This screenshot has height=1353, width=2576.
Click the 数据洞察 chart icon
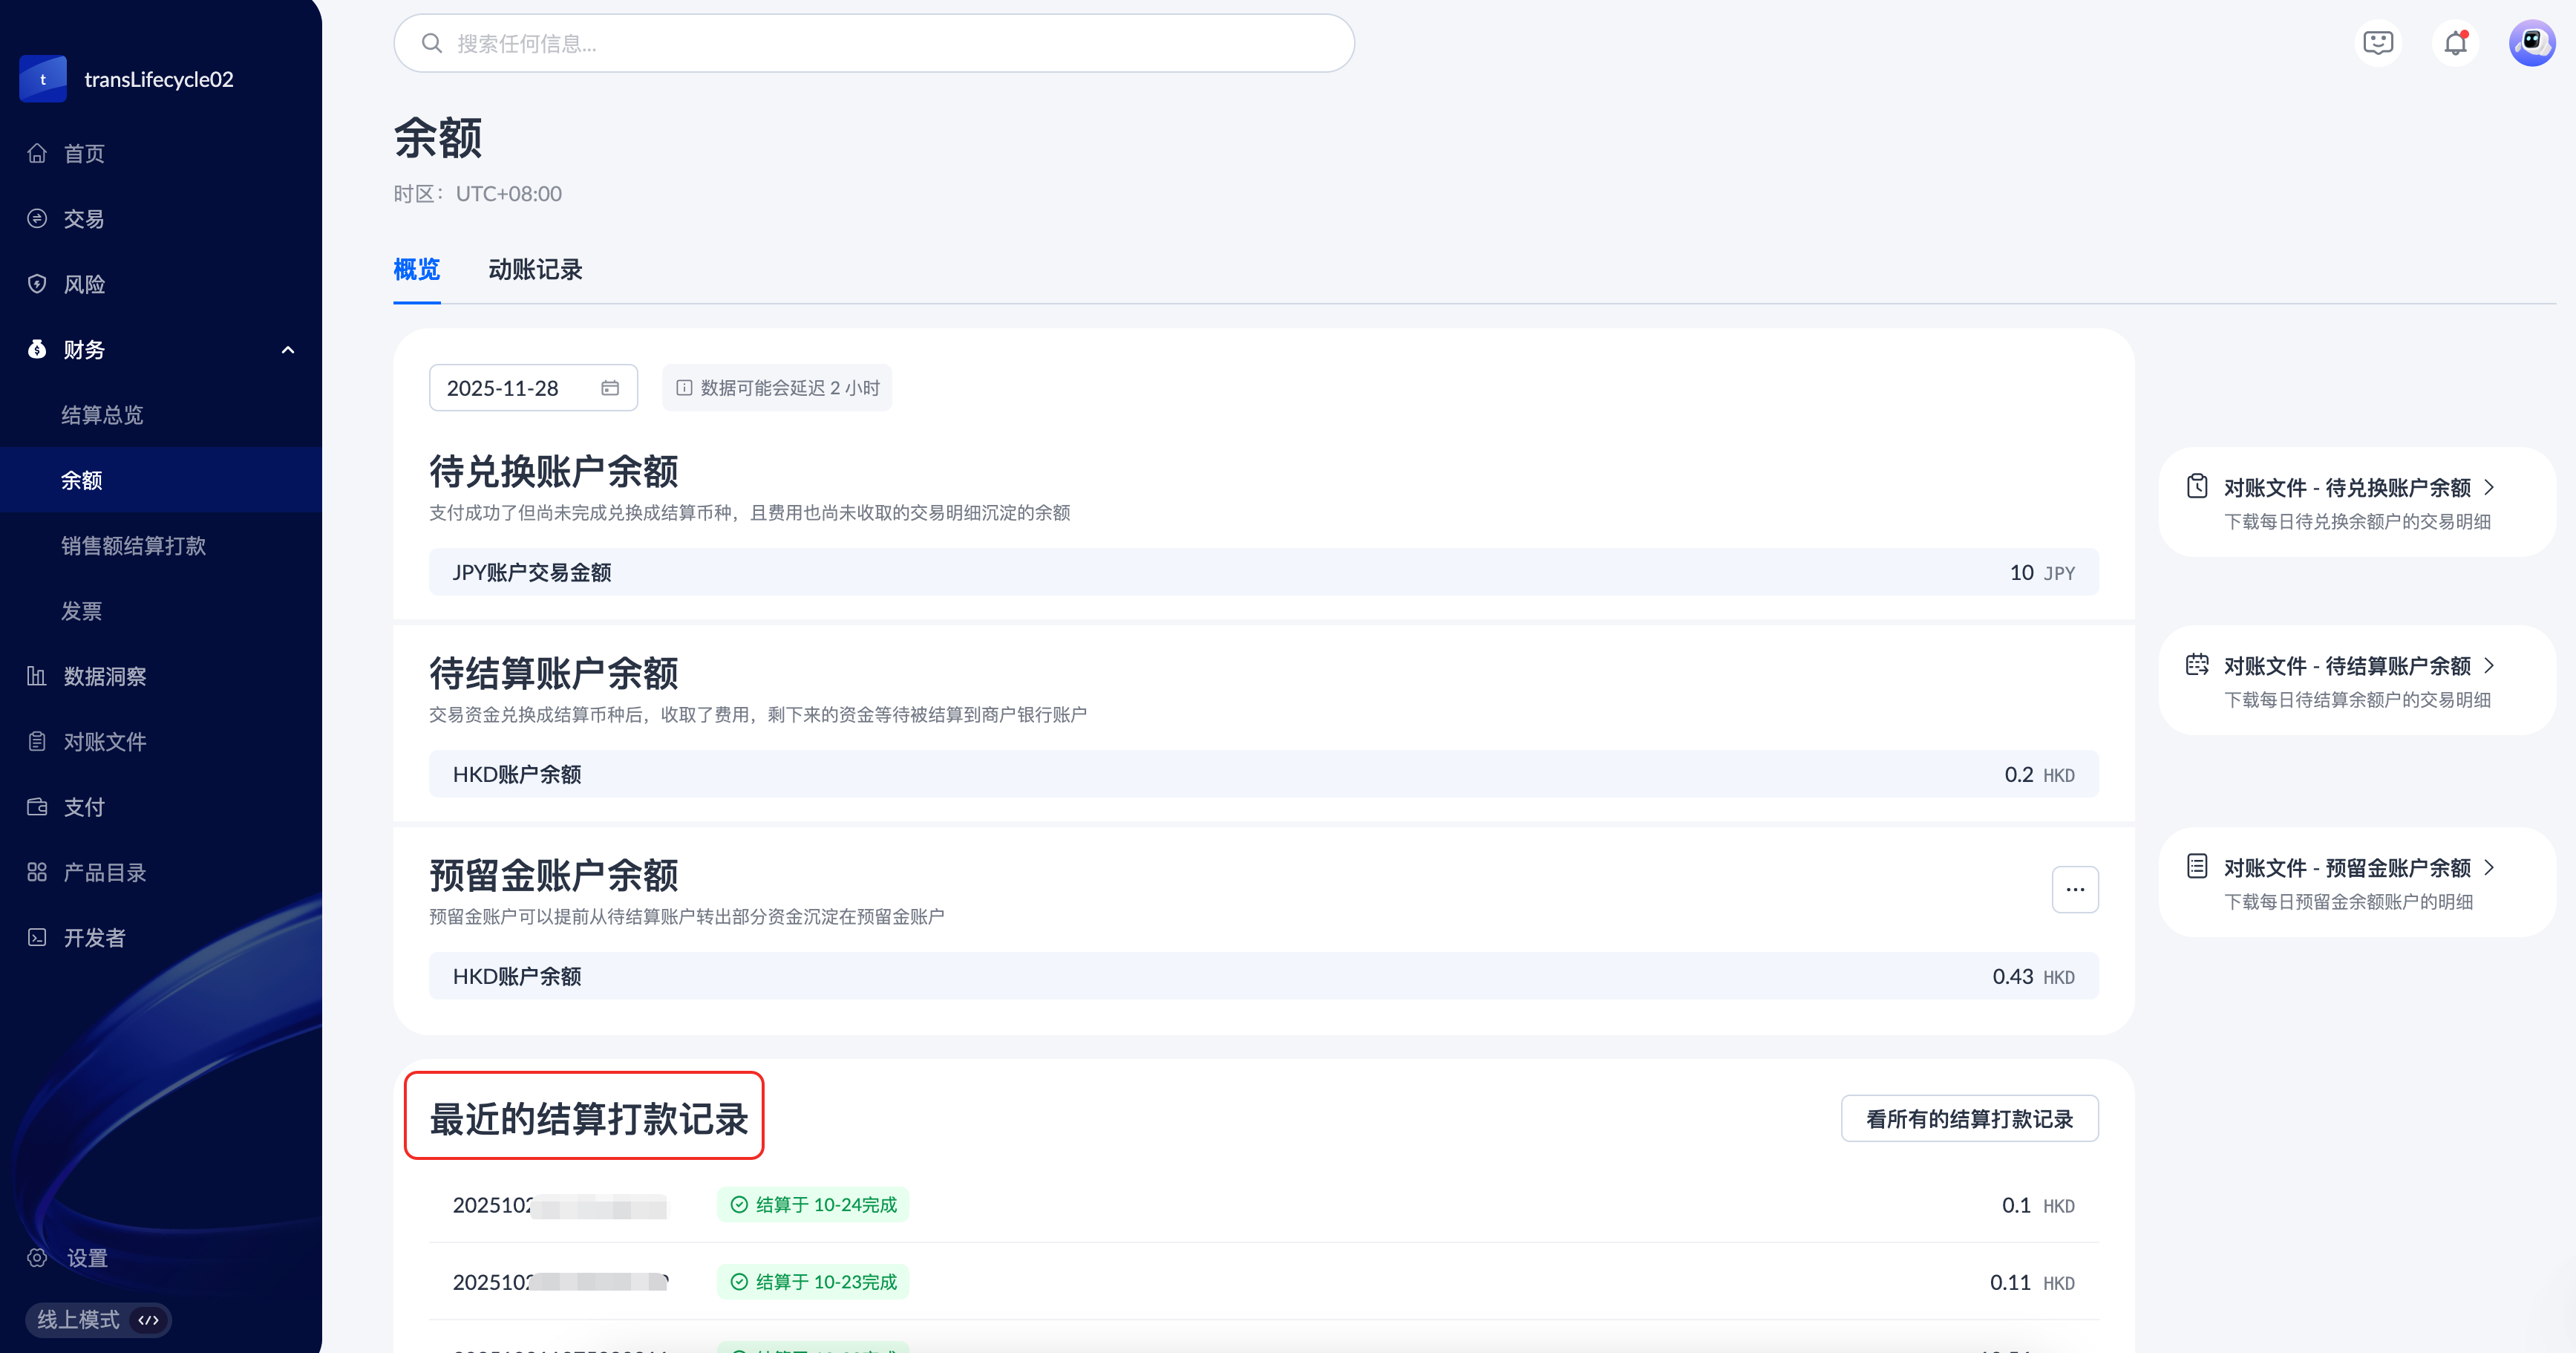[x=37, y=676]
